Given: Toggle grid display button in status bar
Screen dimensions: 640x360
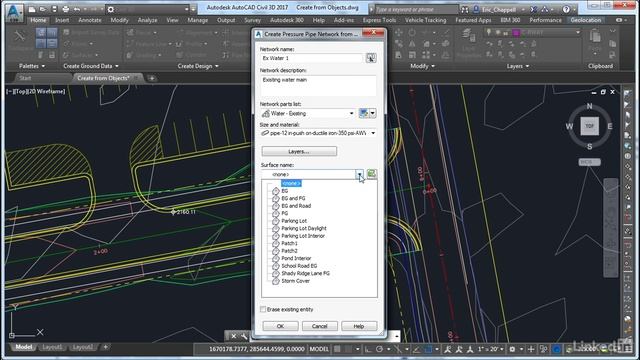Looking at the screenshot, I should (x=337, y=349).
